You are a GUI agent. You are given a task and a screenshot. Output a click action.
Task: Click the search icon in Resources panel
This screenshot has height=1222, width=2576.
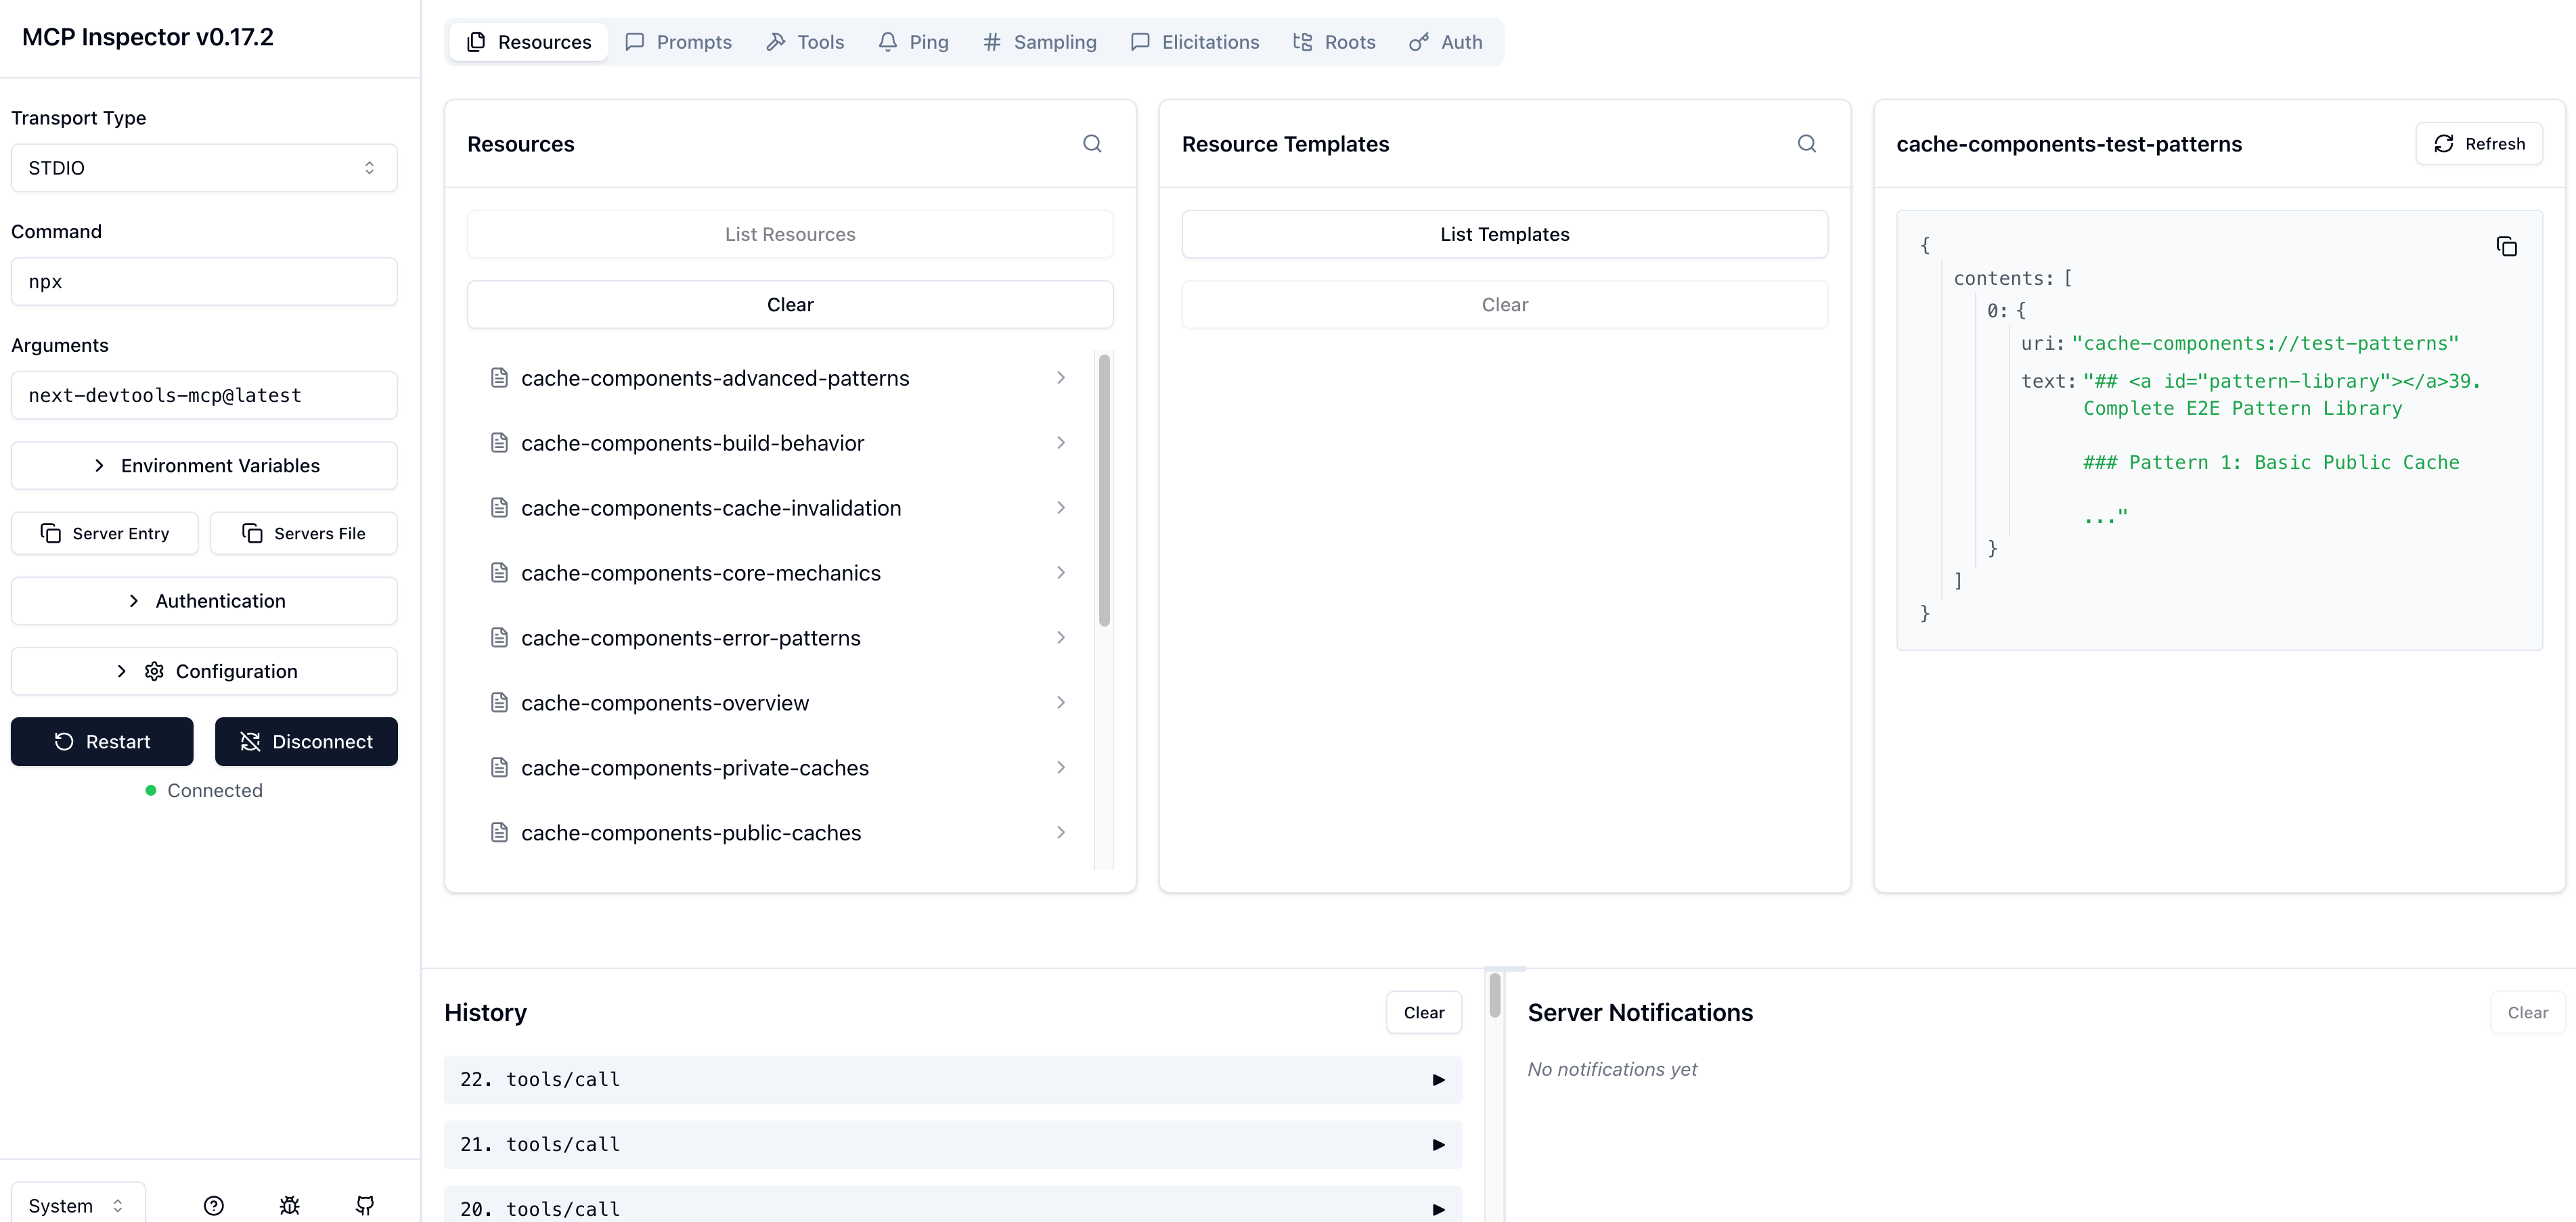1092,144
